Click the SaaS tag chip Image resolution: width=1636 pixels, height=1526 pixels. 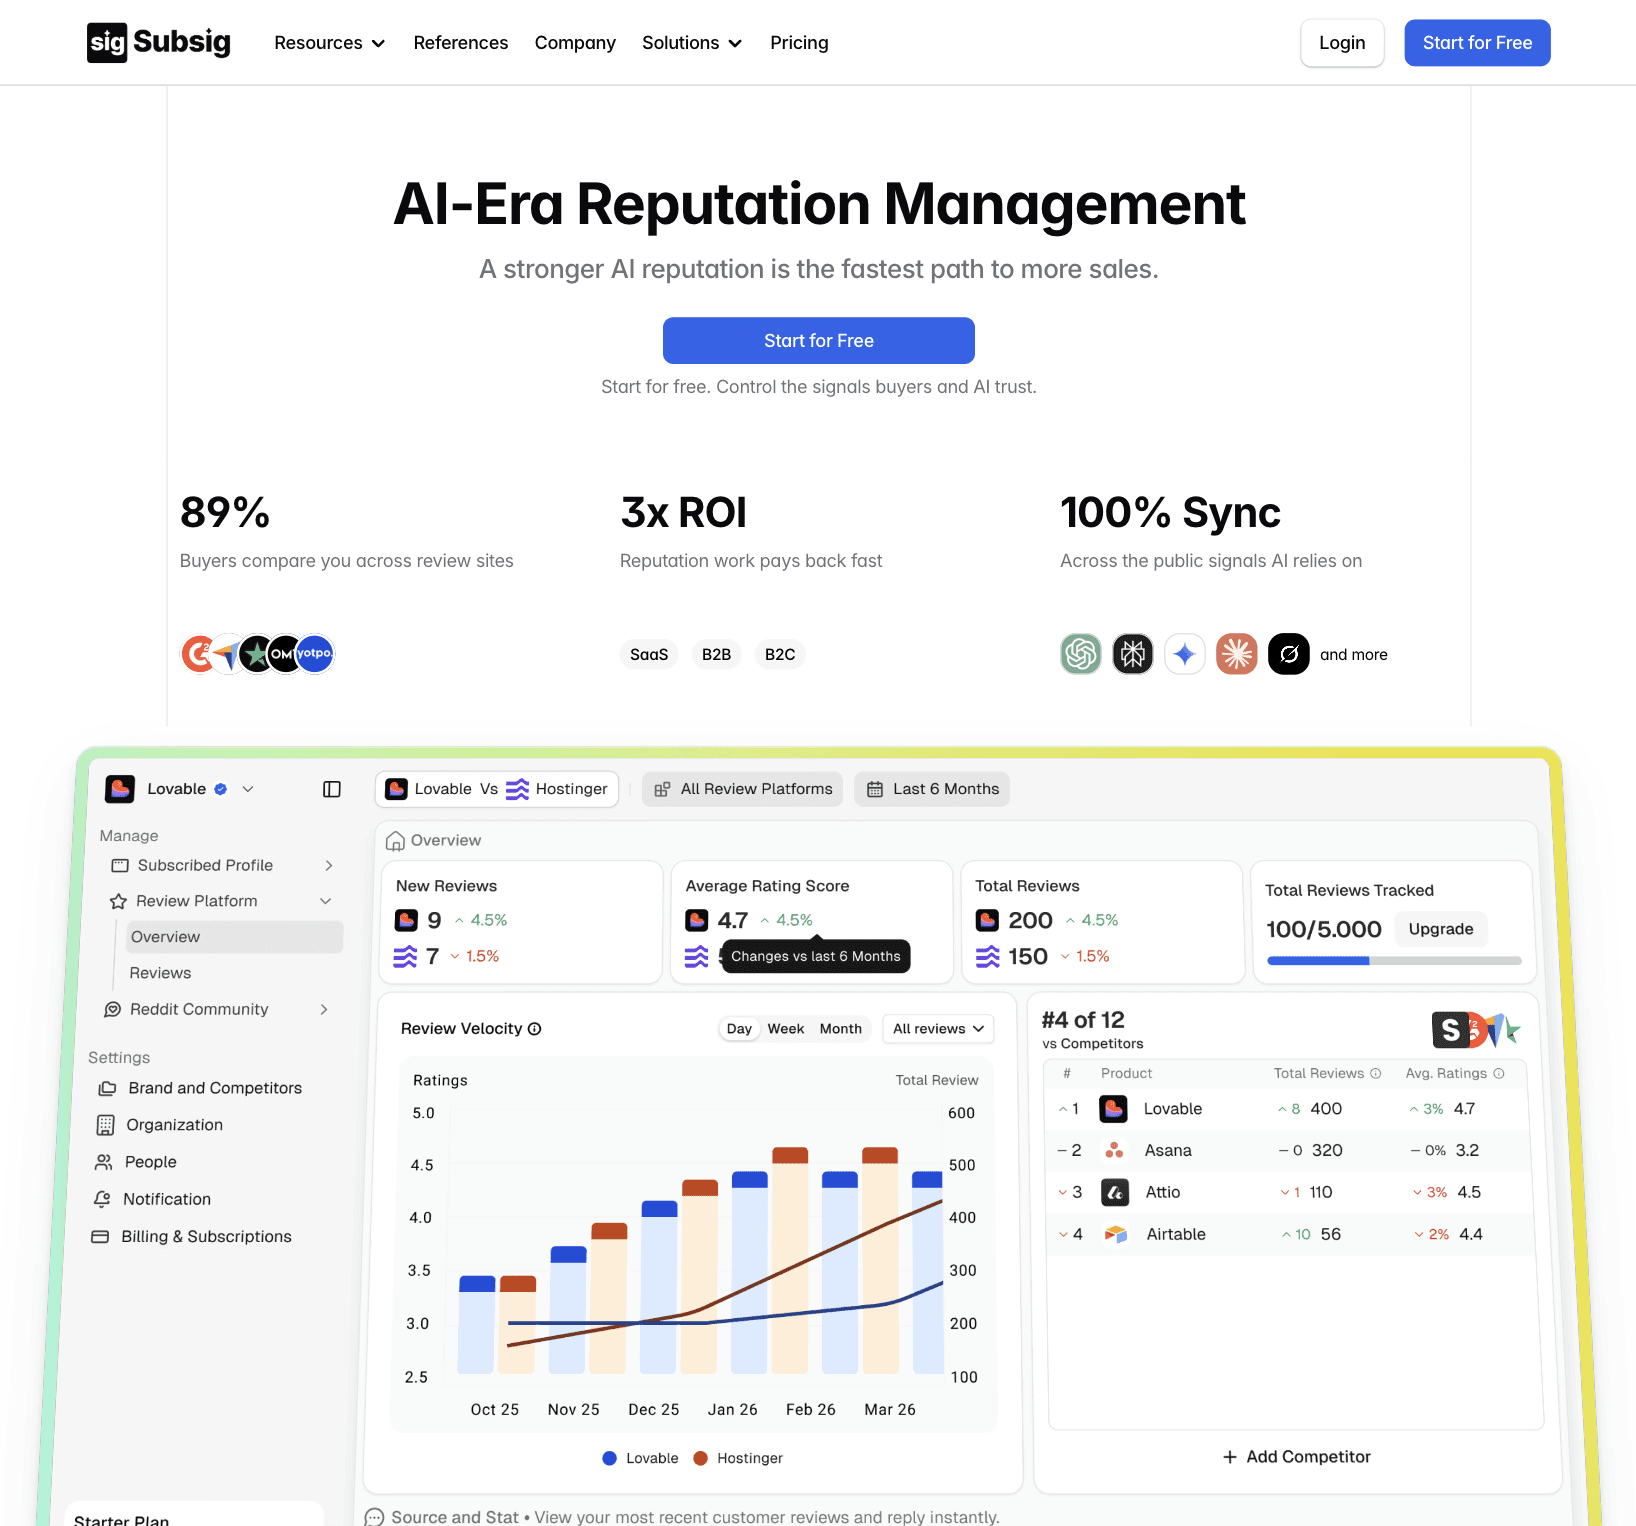click(x=649, y=654)
